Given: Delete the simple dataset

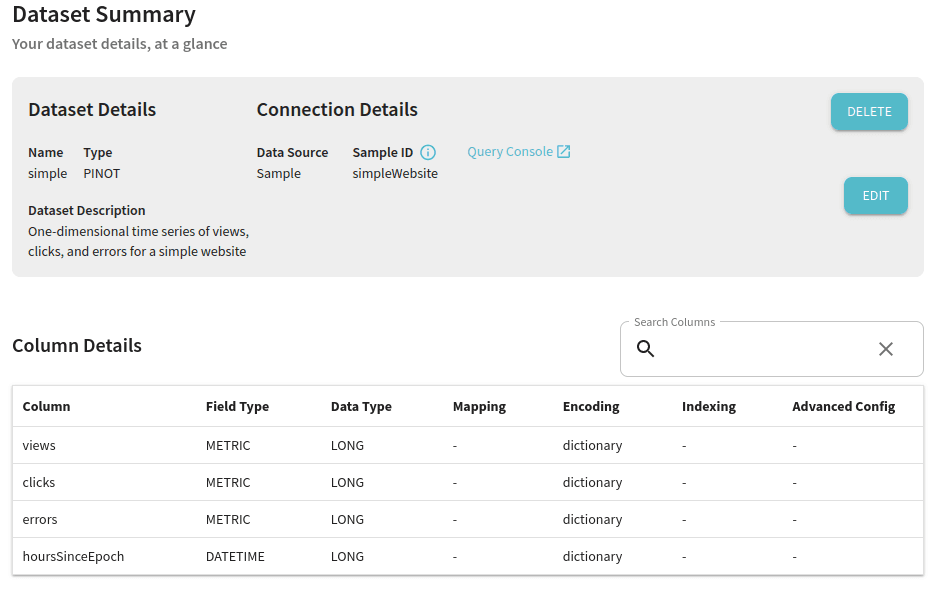Looking at the screenshot, I should [x=869, y=111].
